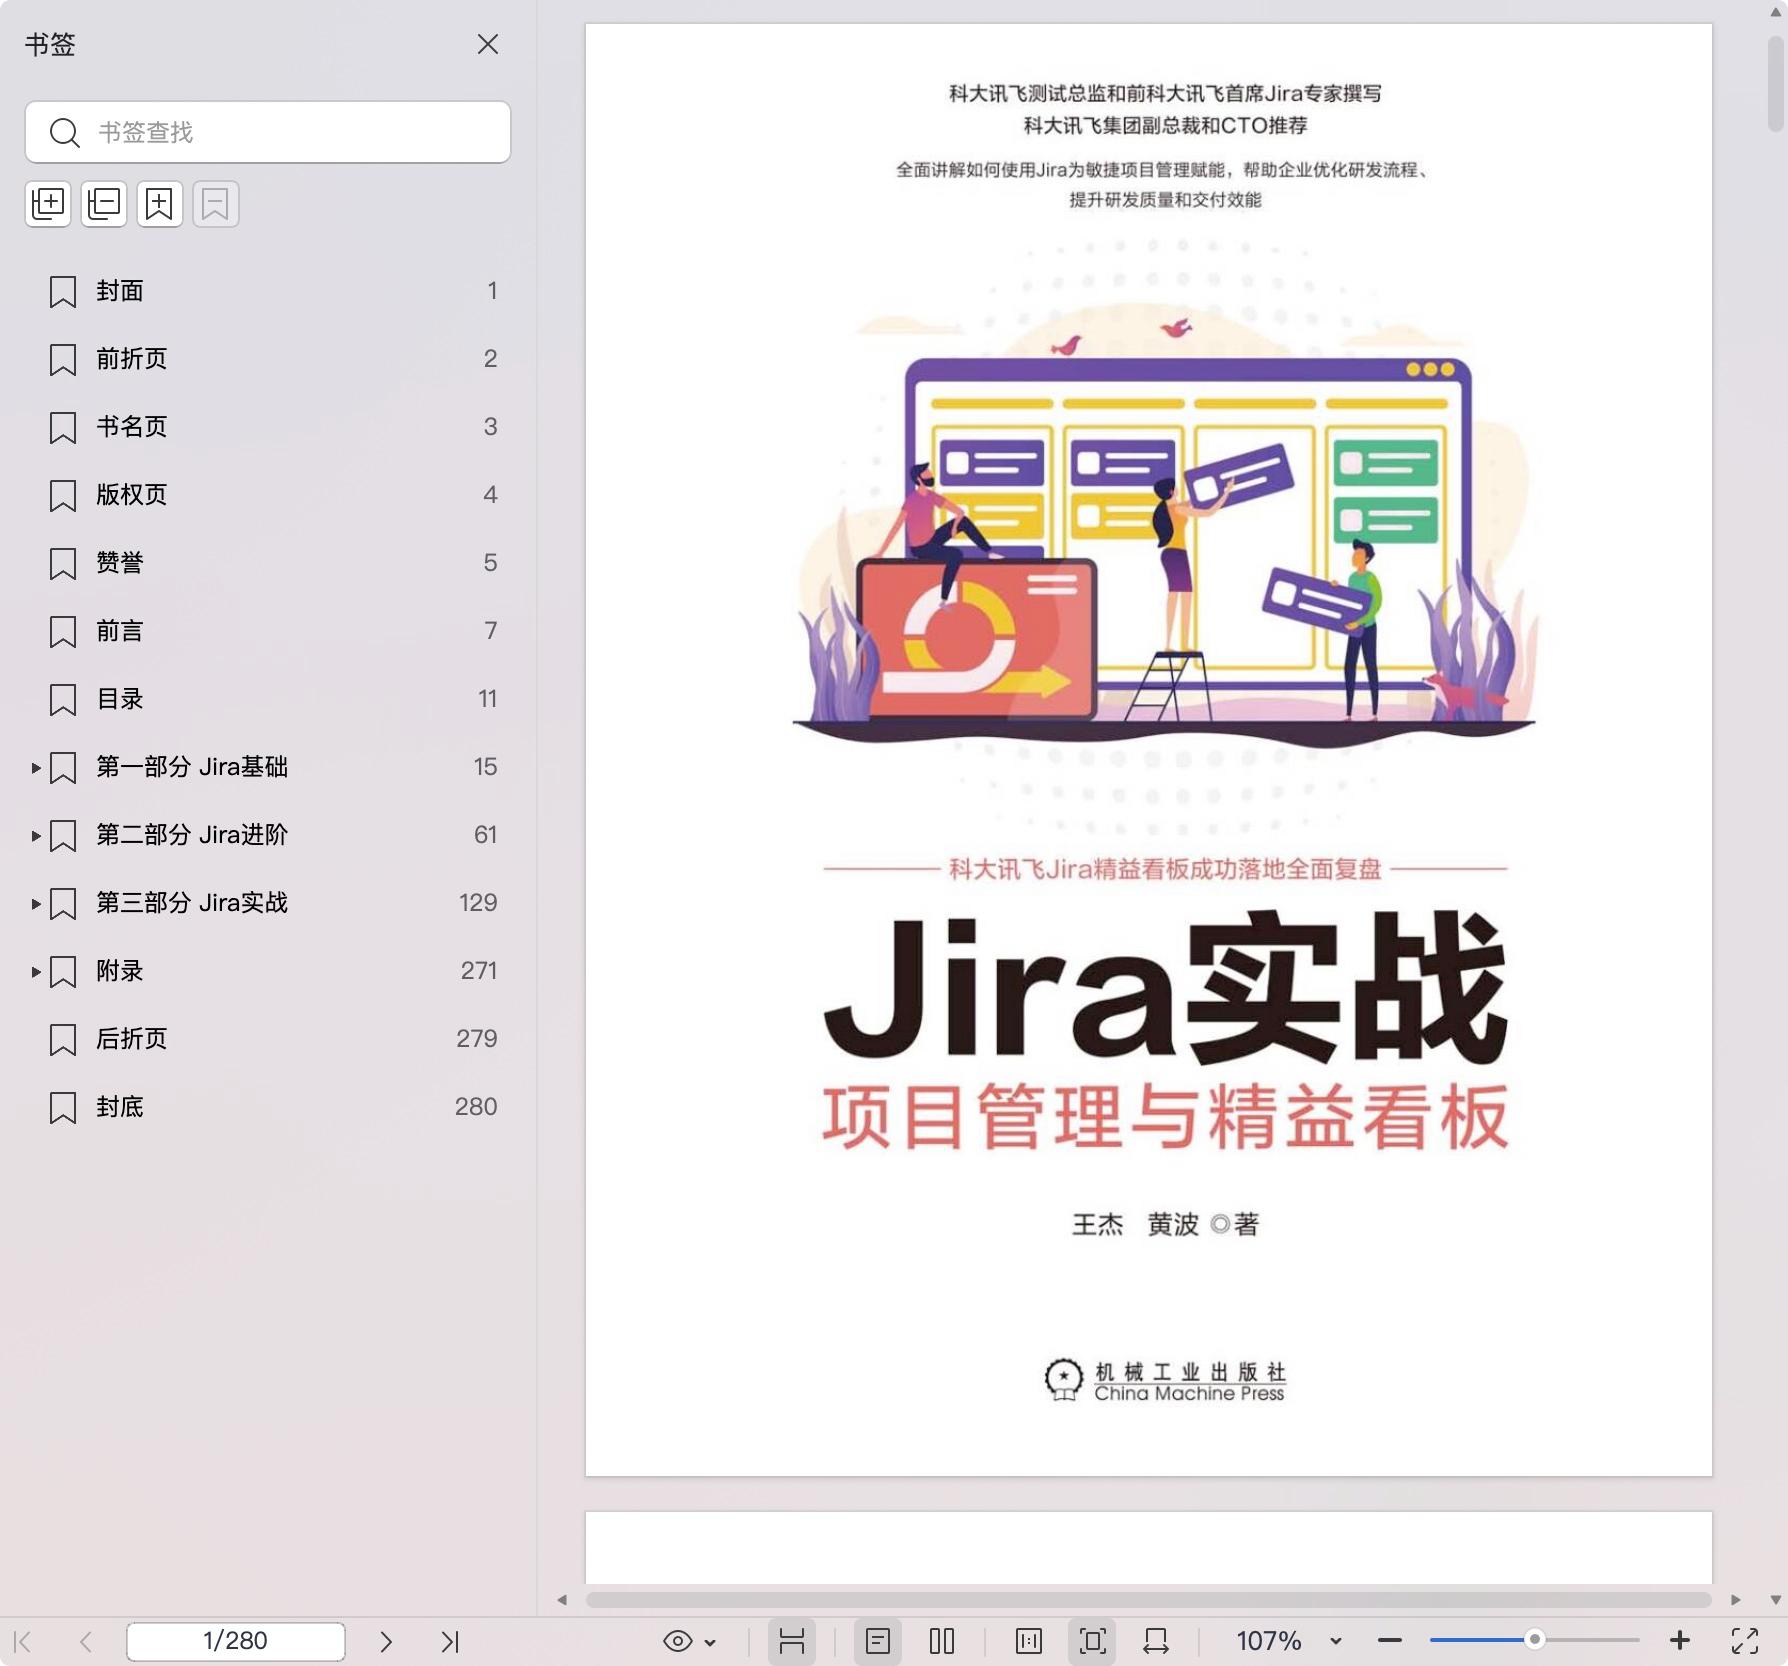Viewport: 1788px width, 1666px height.
Task: Click the bookmark icon beside 后折页
Action: (63, 1040)
